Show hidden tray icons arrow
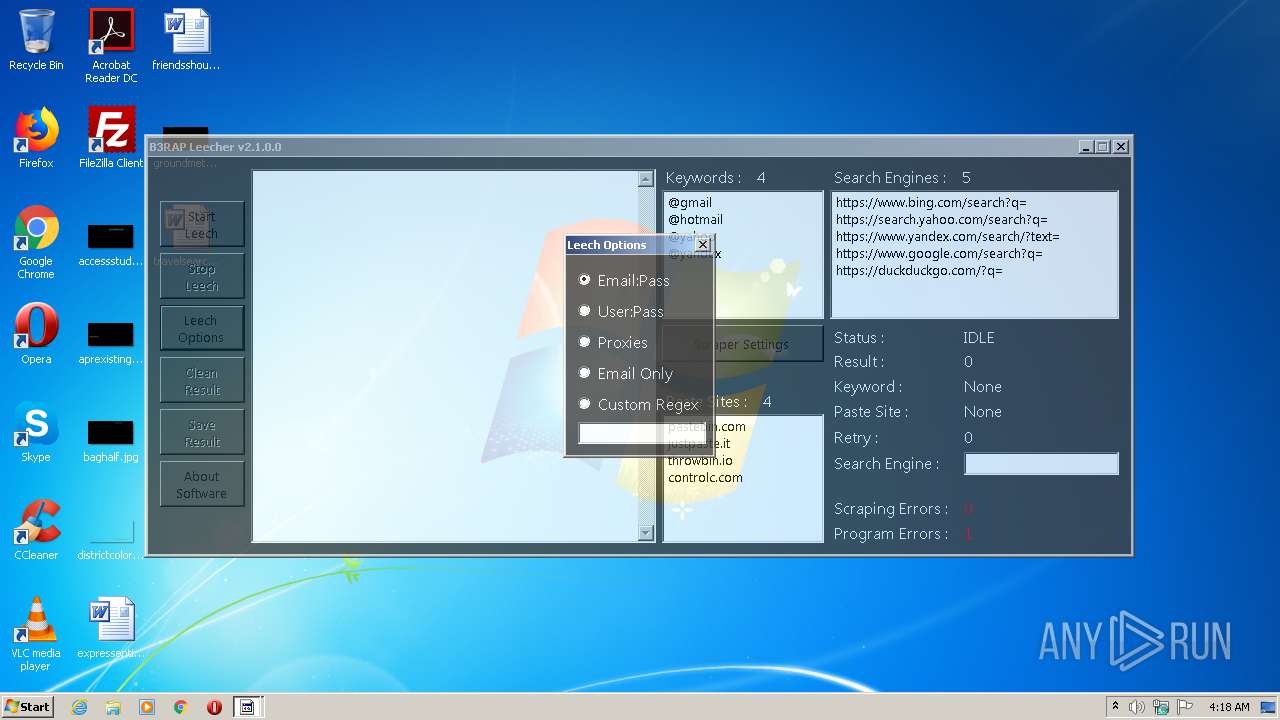The height and width of the screenshot is (720, 1280). tap(1115, 707)
